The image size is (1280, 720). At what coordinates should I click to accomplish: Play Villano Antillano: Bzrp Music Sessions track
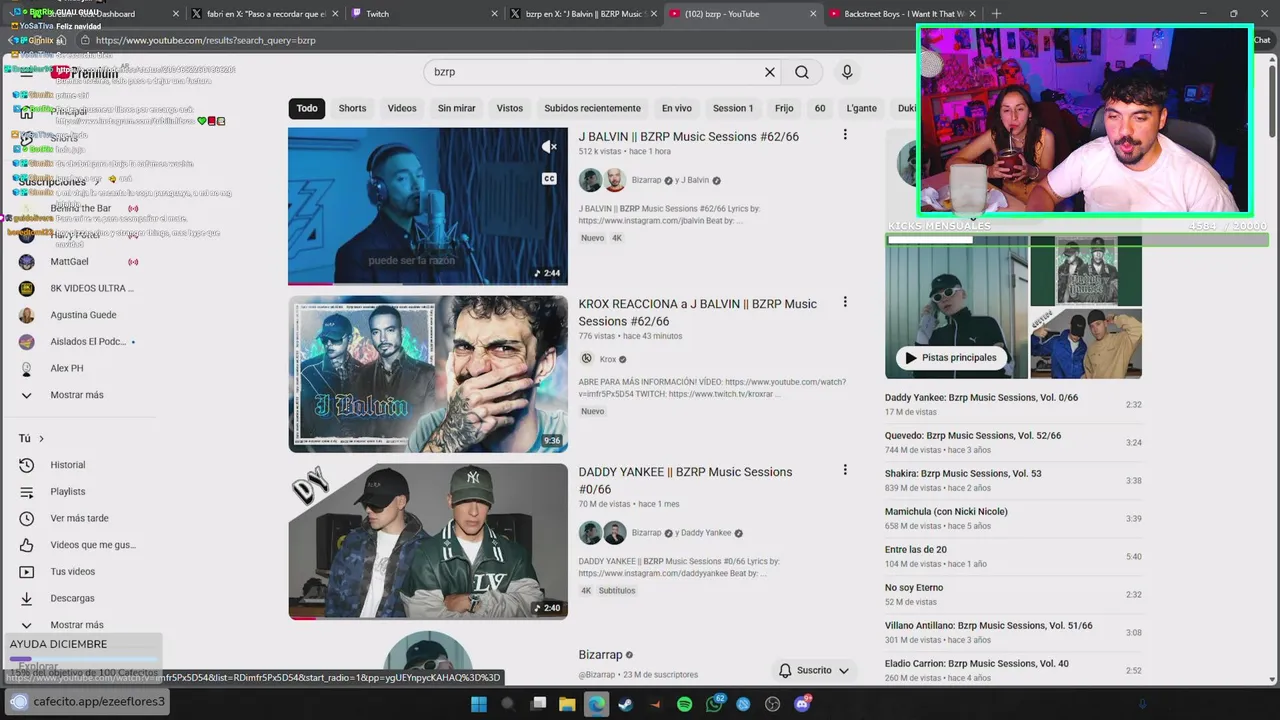click(x=989, y=626)
